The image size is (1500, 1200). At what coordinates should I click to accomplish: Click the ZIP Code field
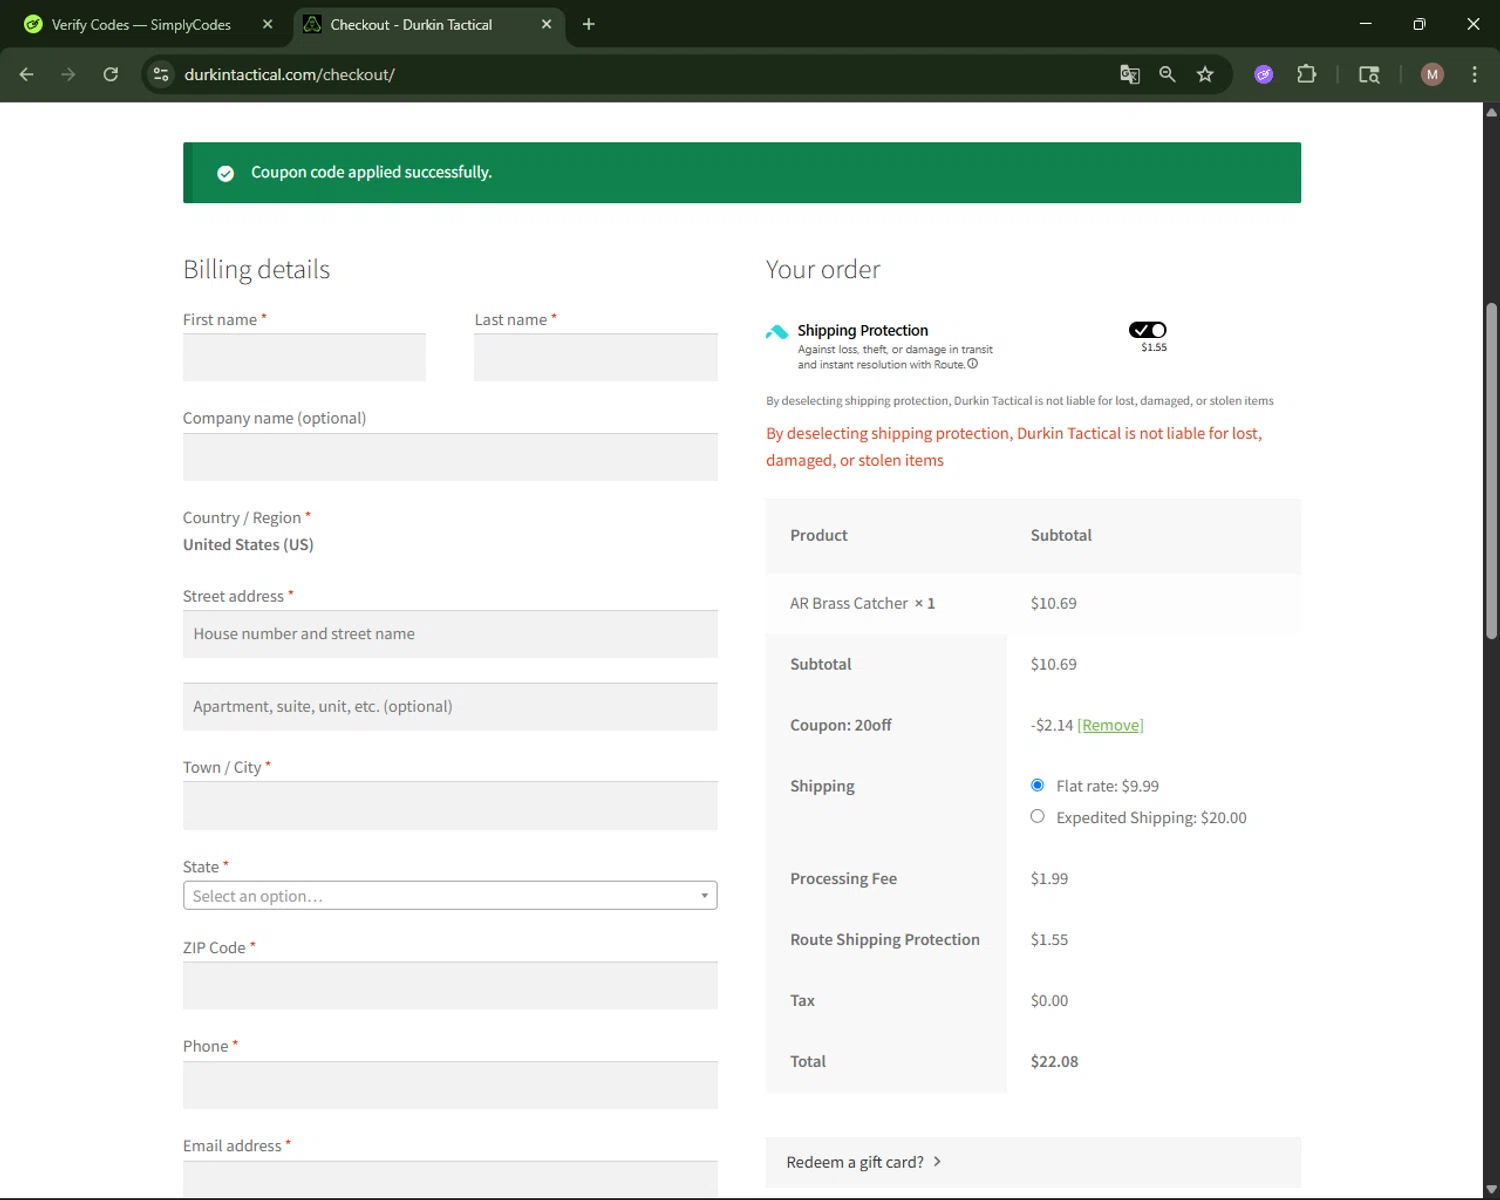coord(450,985)
